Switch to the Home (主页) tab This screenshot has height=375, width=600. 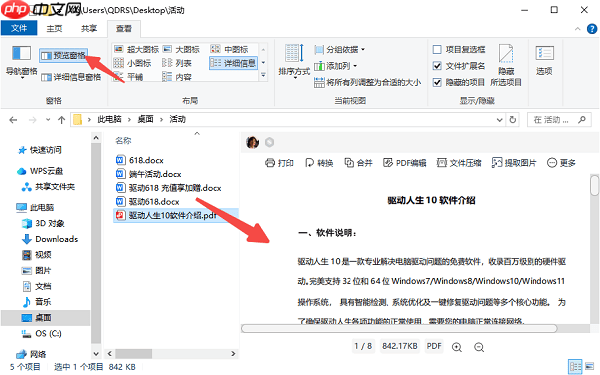pyautogui.click(x=54, y=29)
